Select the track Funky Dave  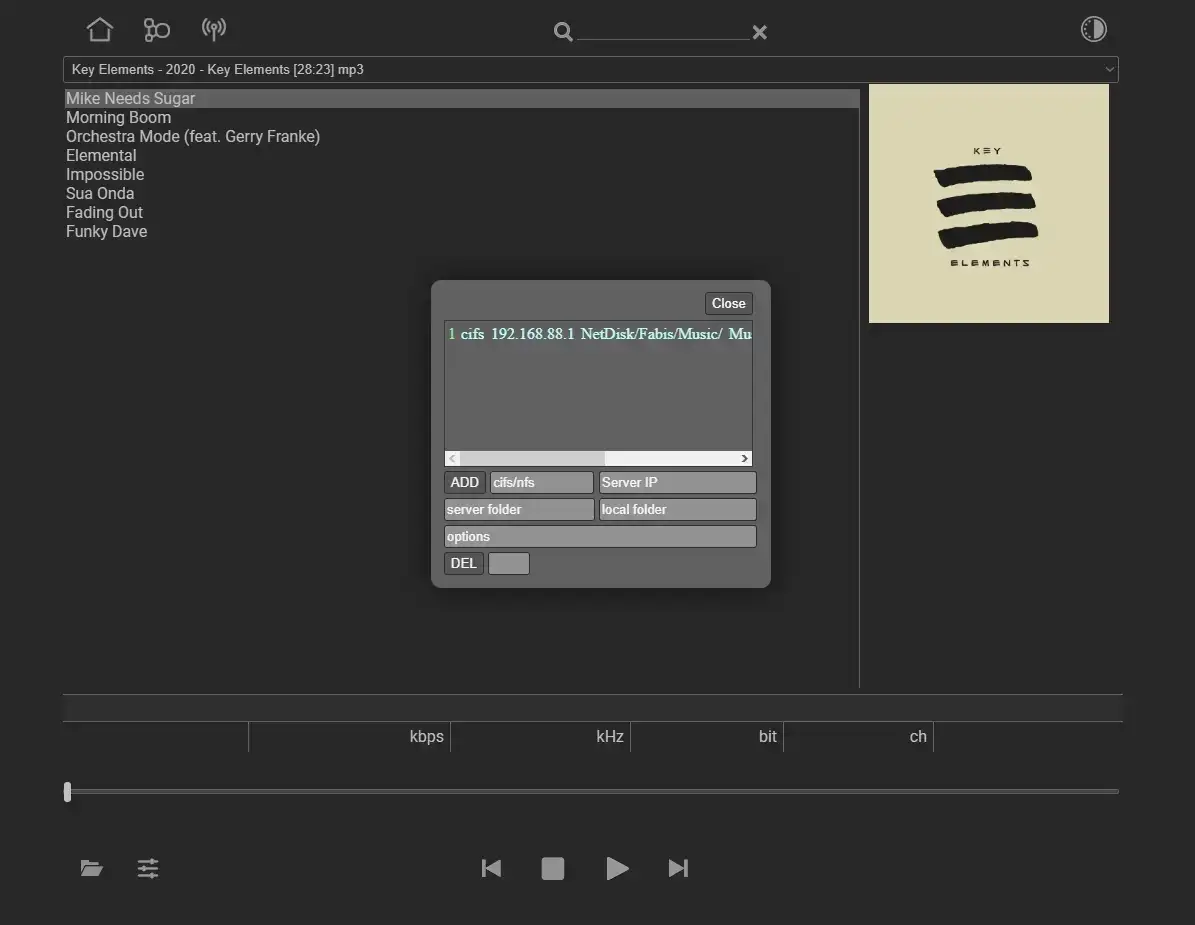(106, 231)
